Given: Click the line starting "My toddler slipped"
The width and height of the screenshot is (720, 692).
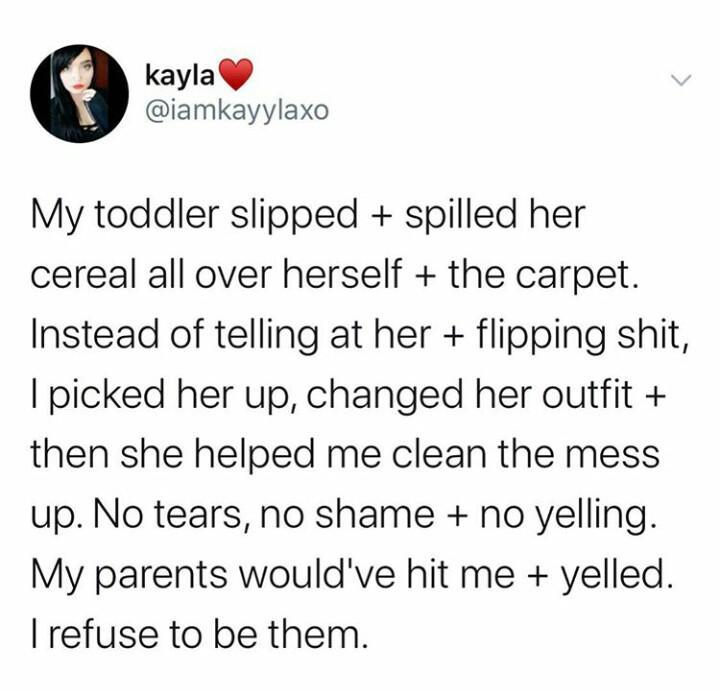Looking at the screenshot, I should click(x=308, y=215).
